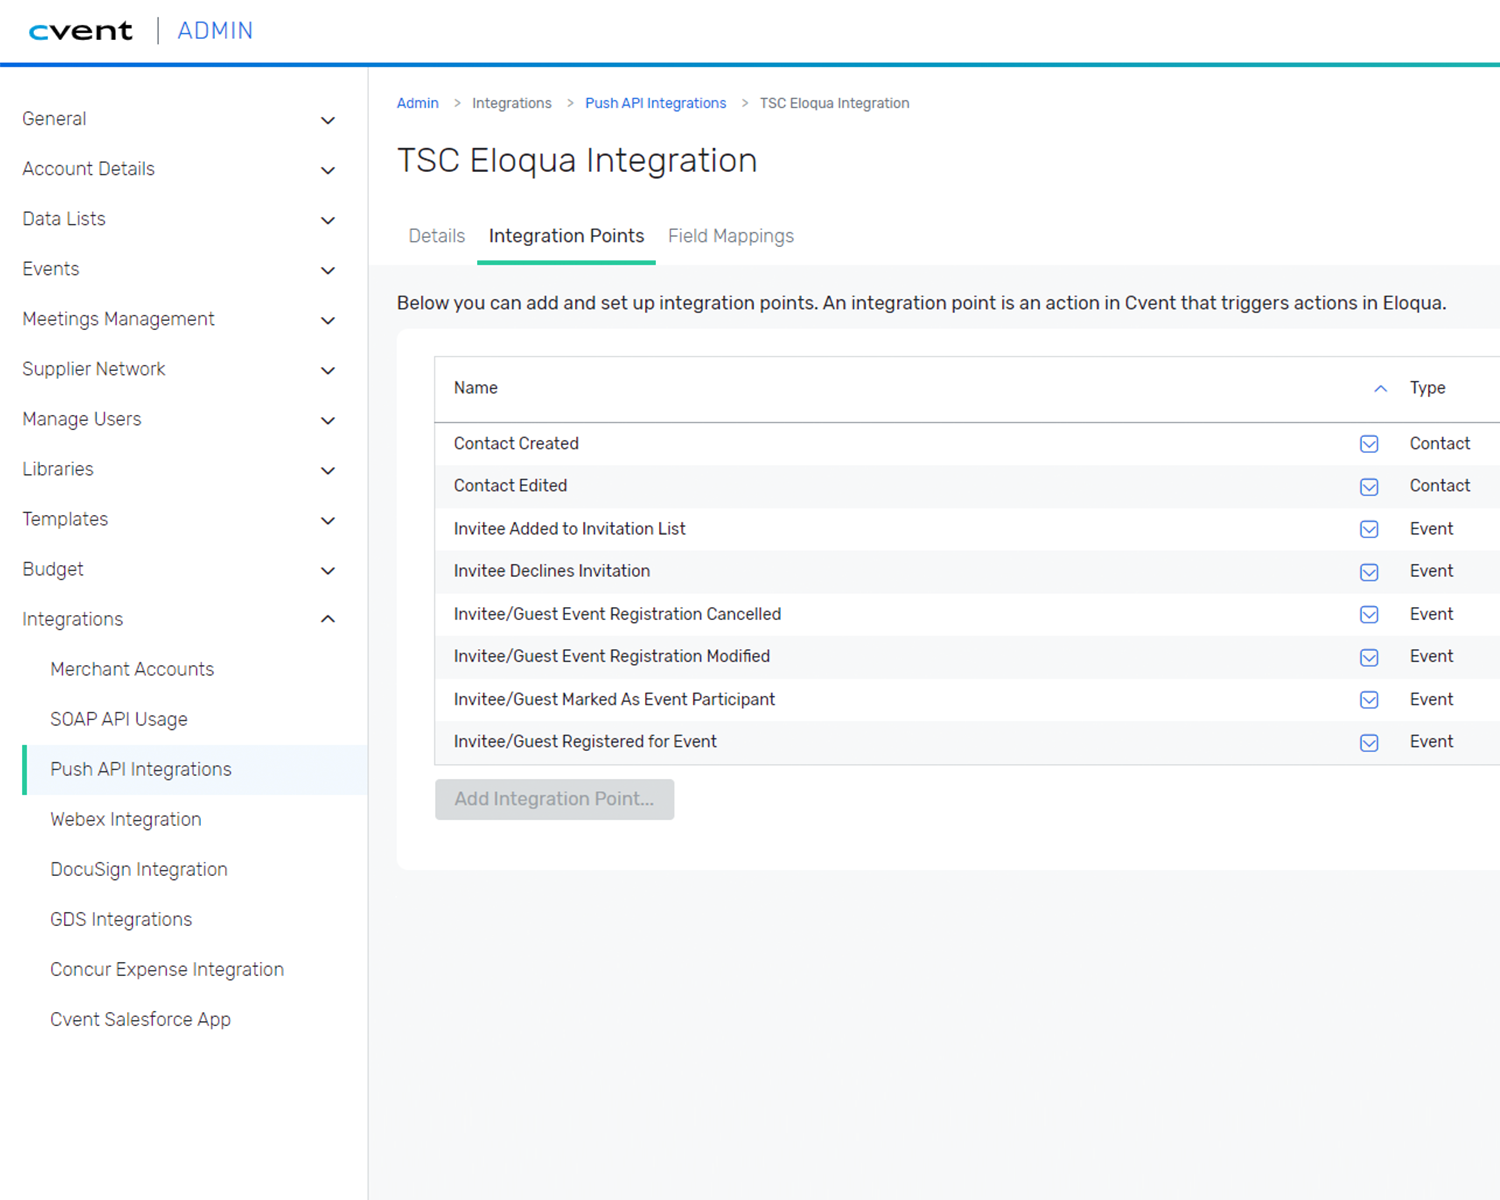Toggle the Name column sort order
Screen dimensions: 1500x1200
1381,388
